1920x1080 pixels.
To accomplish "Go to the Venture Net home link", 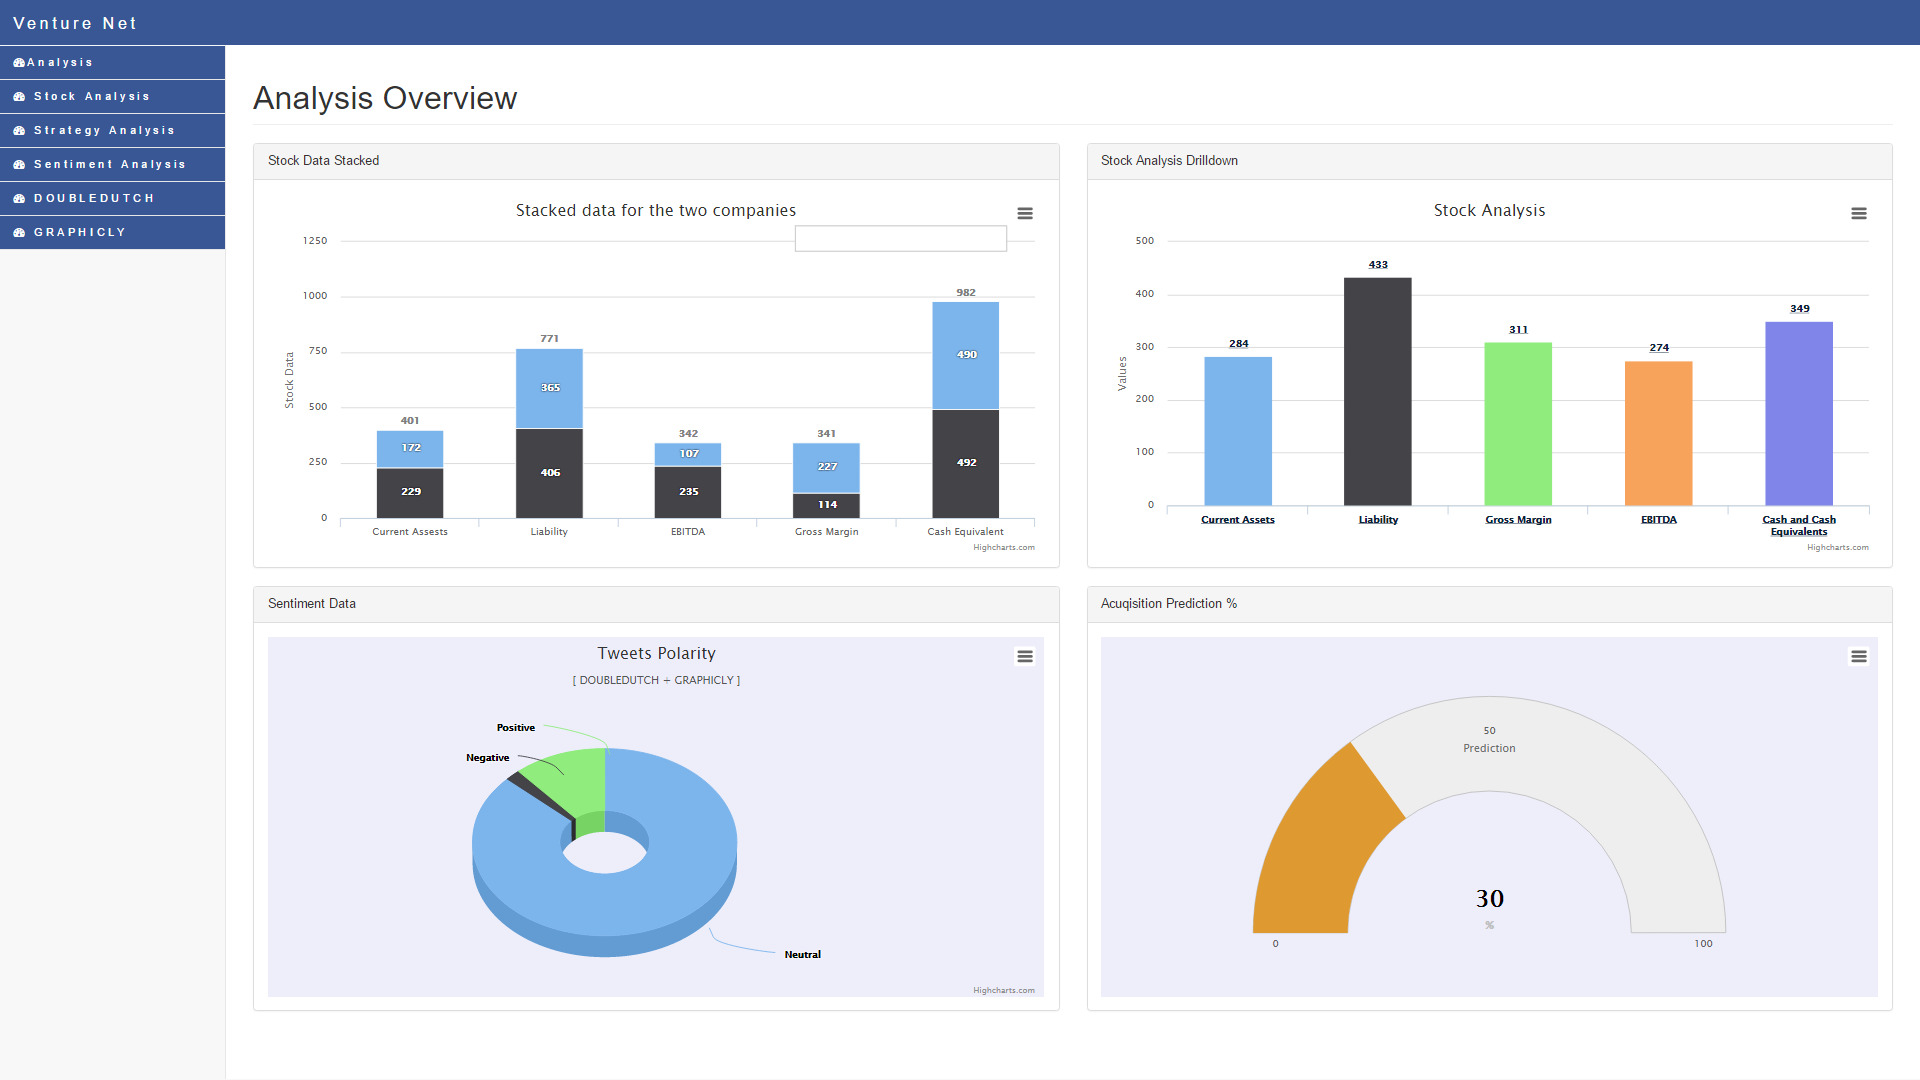I will [x=75, y=23].
